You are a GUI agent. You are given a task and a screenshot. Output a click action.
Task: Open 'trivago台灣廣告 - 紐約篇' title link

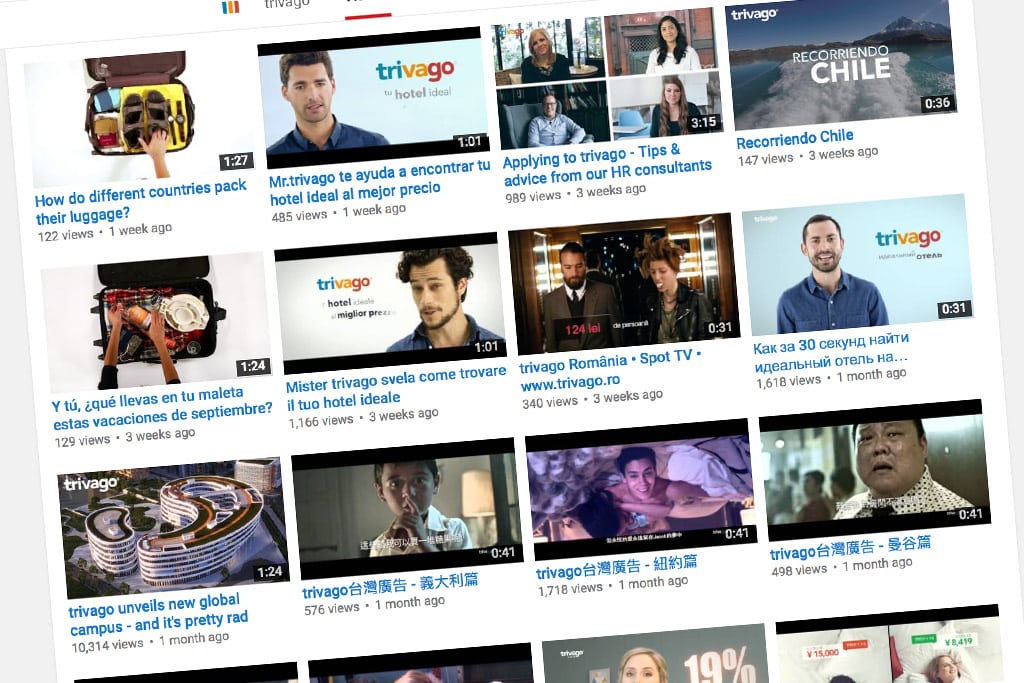616,567
